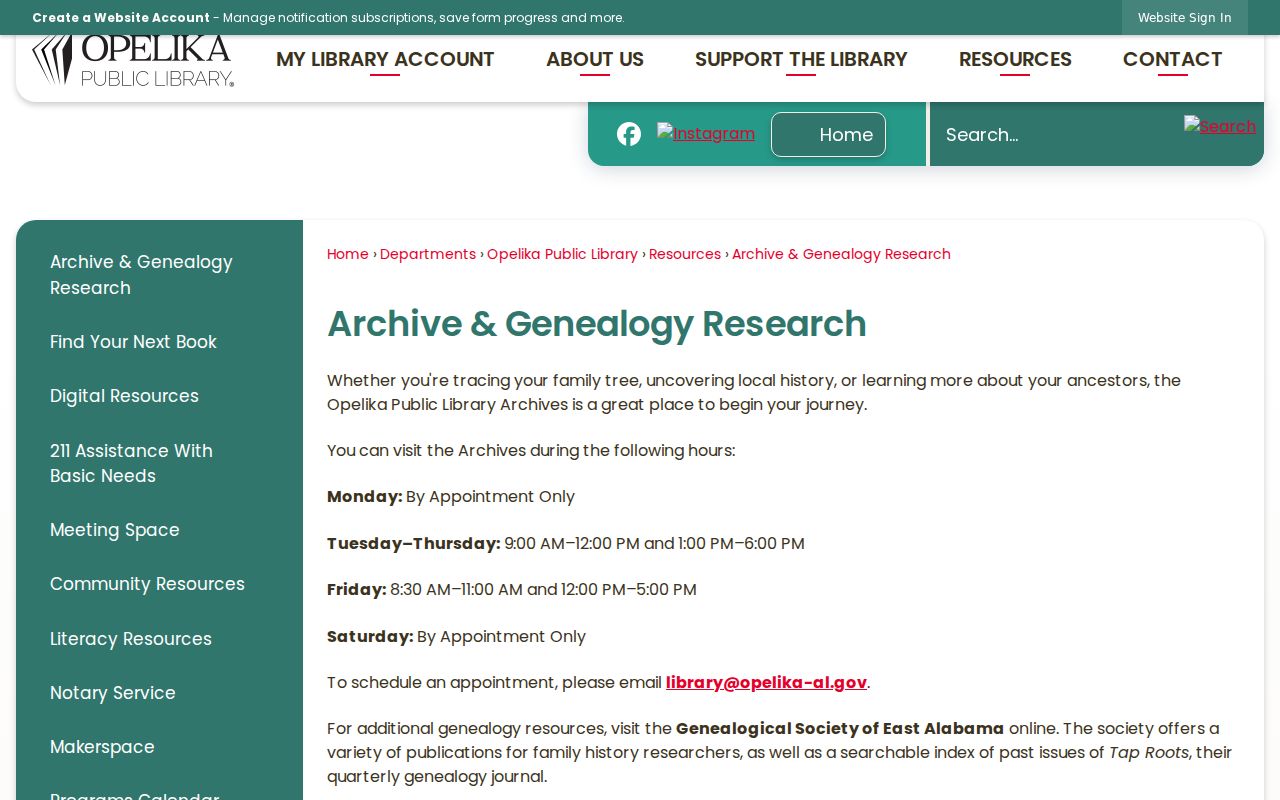Screen dimensions: 1280x800
Task: Open the Instagram link icon
Action: click(706, 133)
